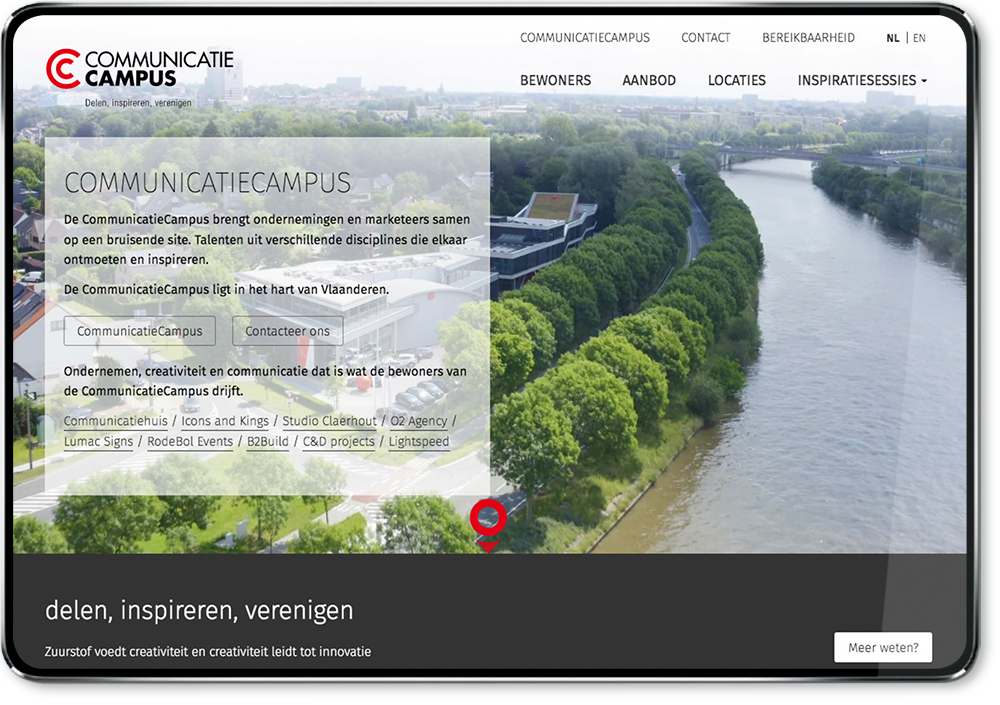Viewport: 1000px width, 705px height.
Task: Open the Lumac Signs link
Action: [x=98, y=442]
